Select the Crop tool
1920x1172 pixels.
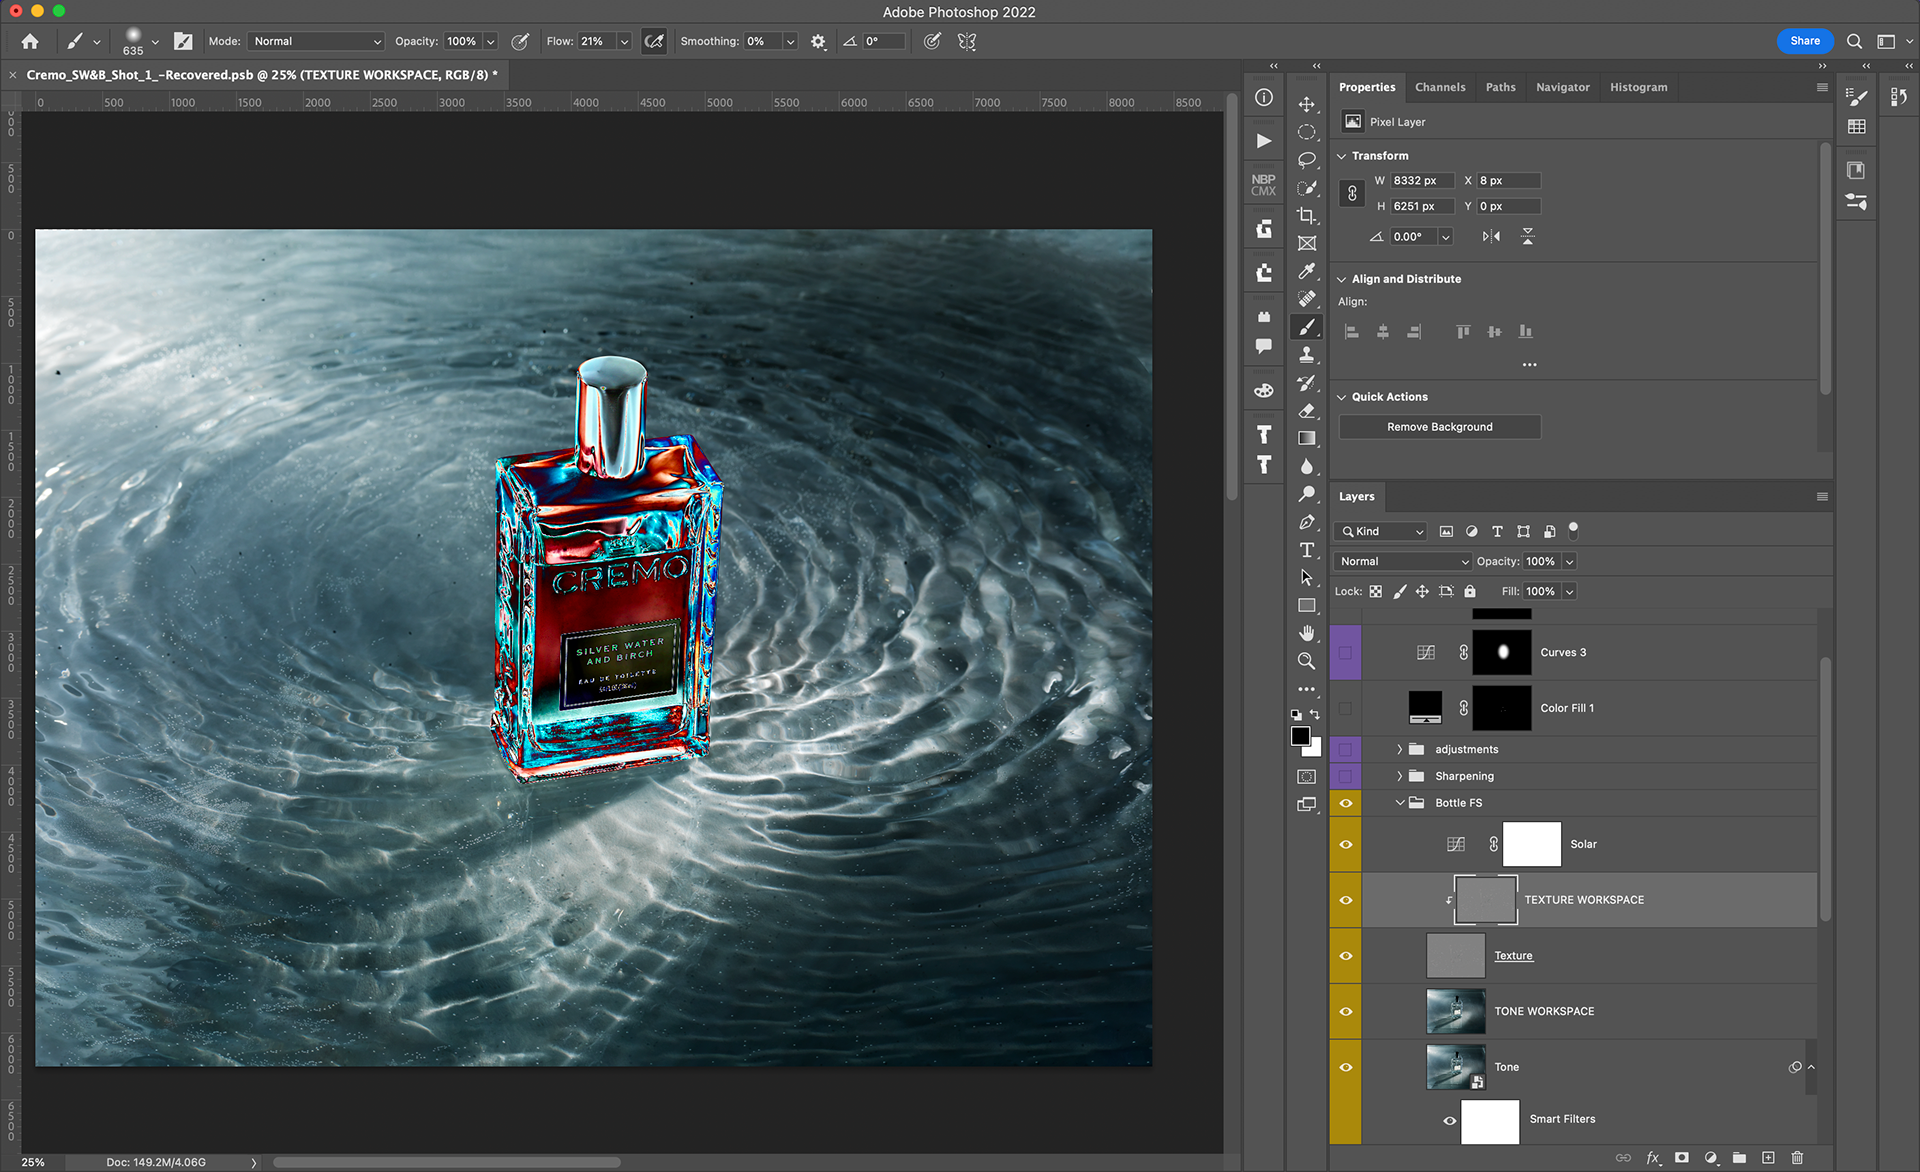[1306, 215]
